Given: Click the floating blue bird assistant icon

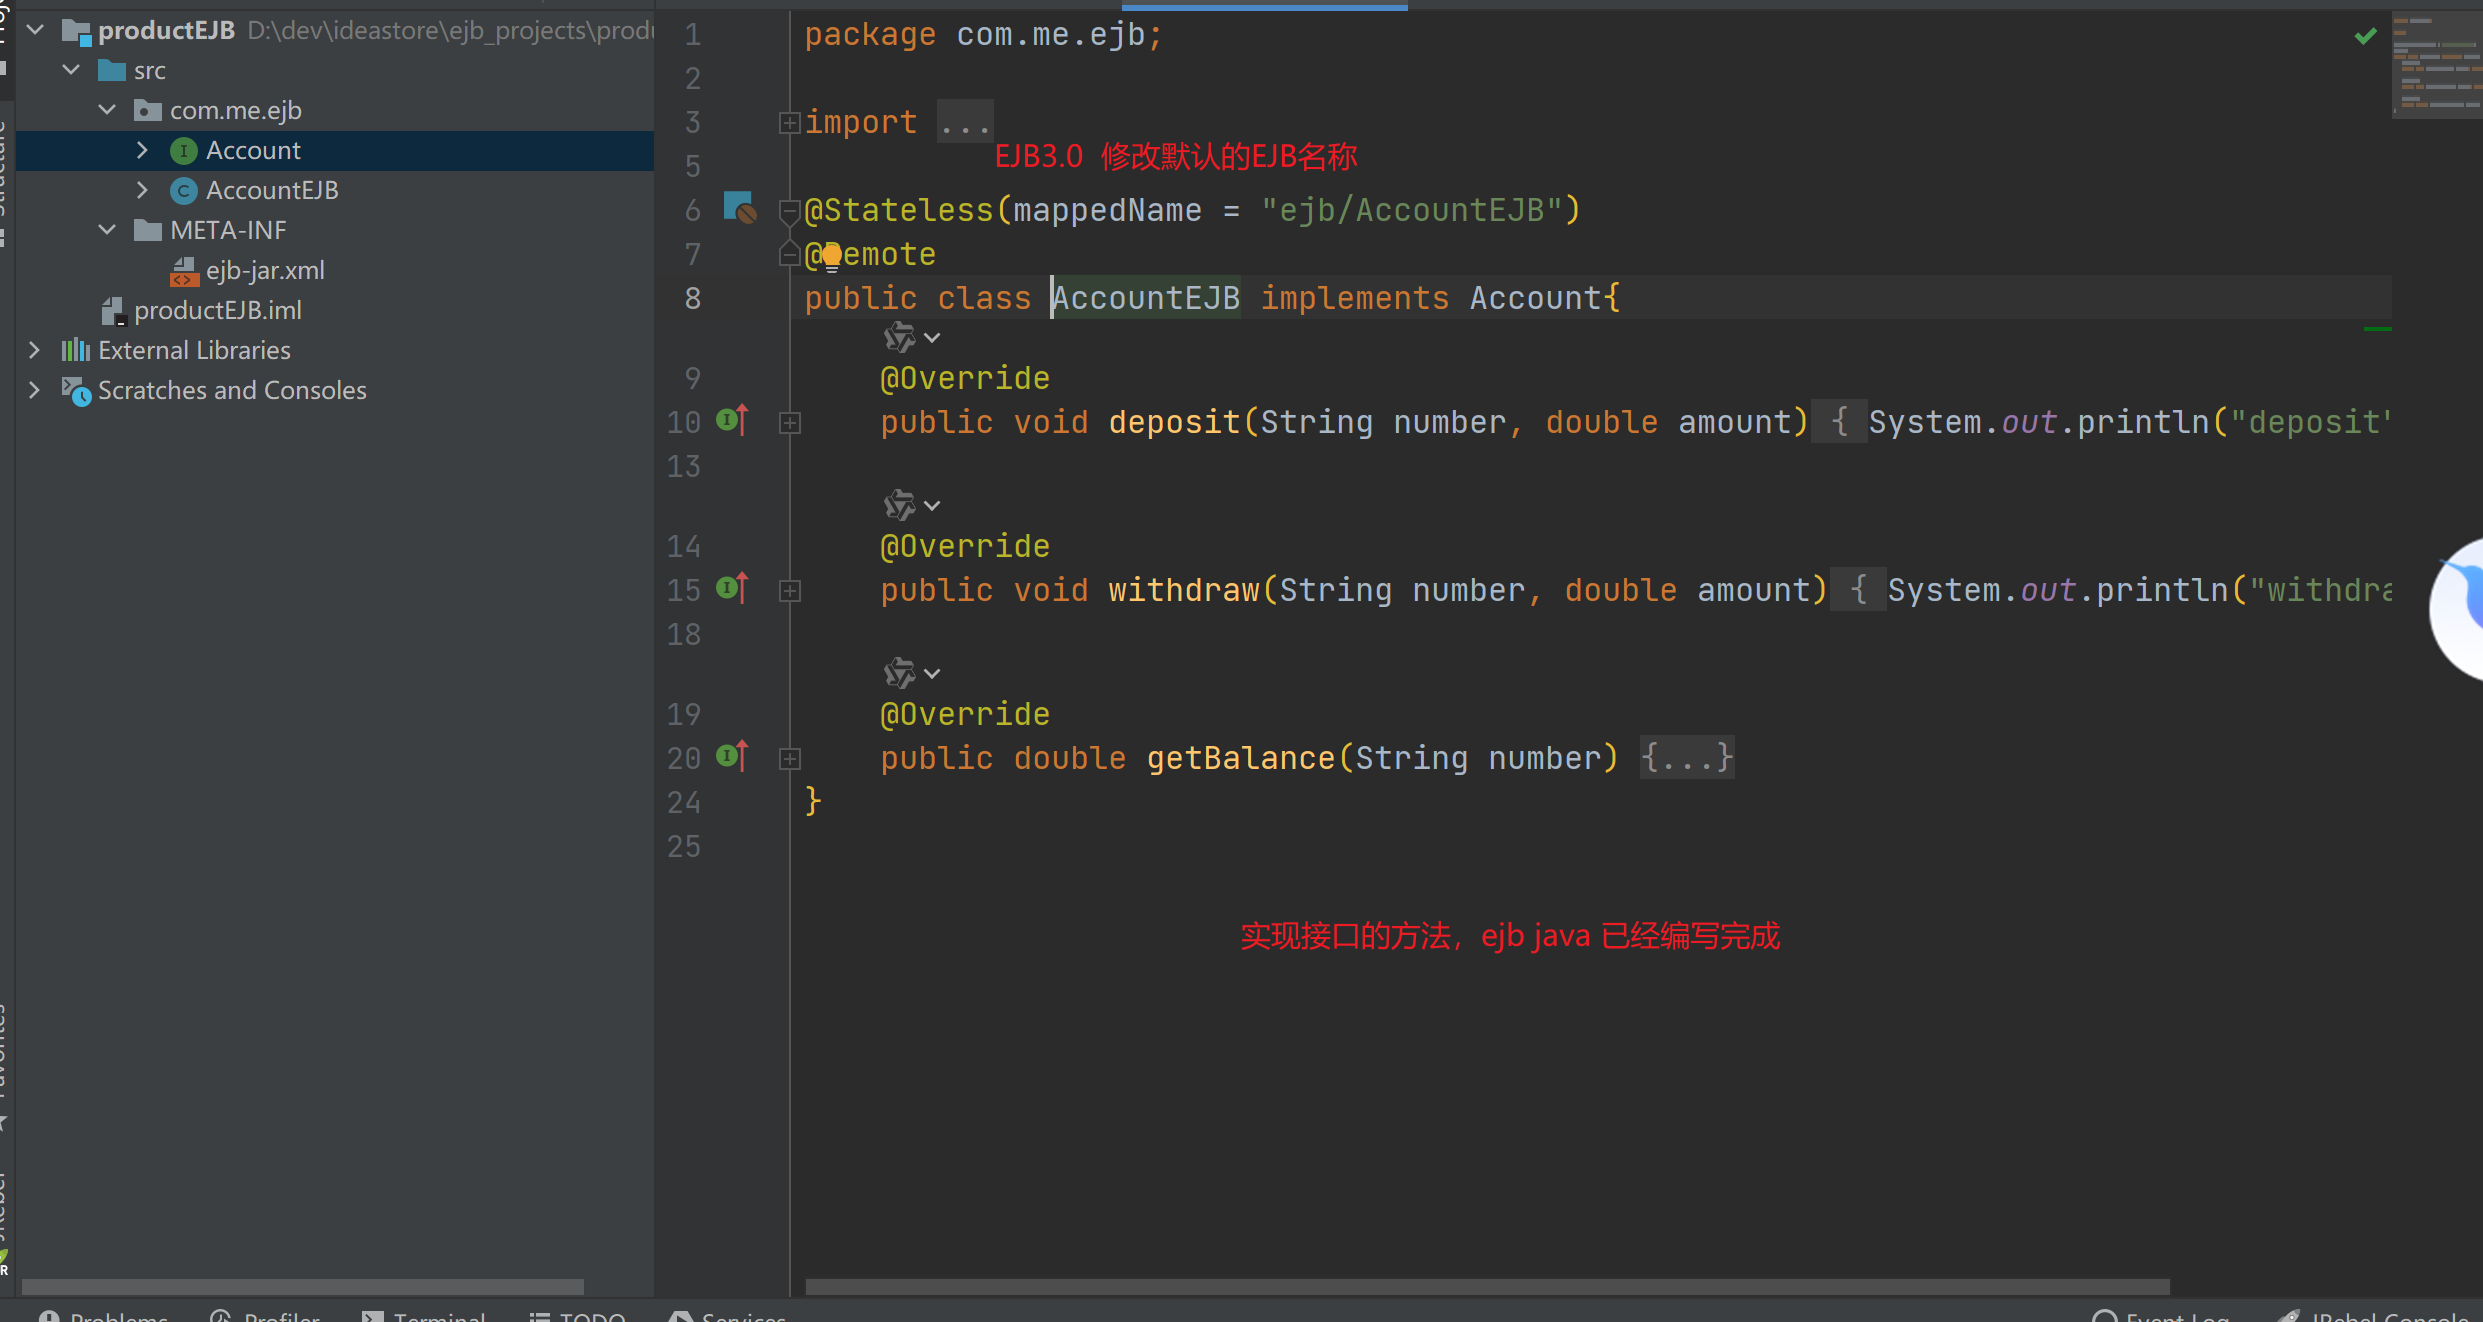Looking at the screenshot, I should coord(2458,608).
